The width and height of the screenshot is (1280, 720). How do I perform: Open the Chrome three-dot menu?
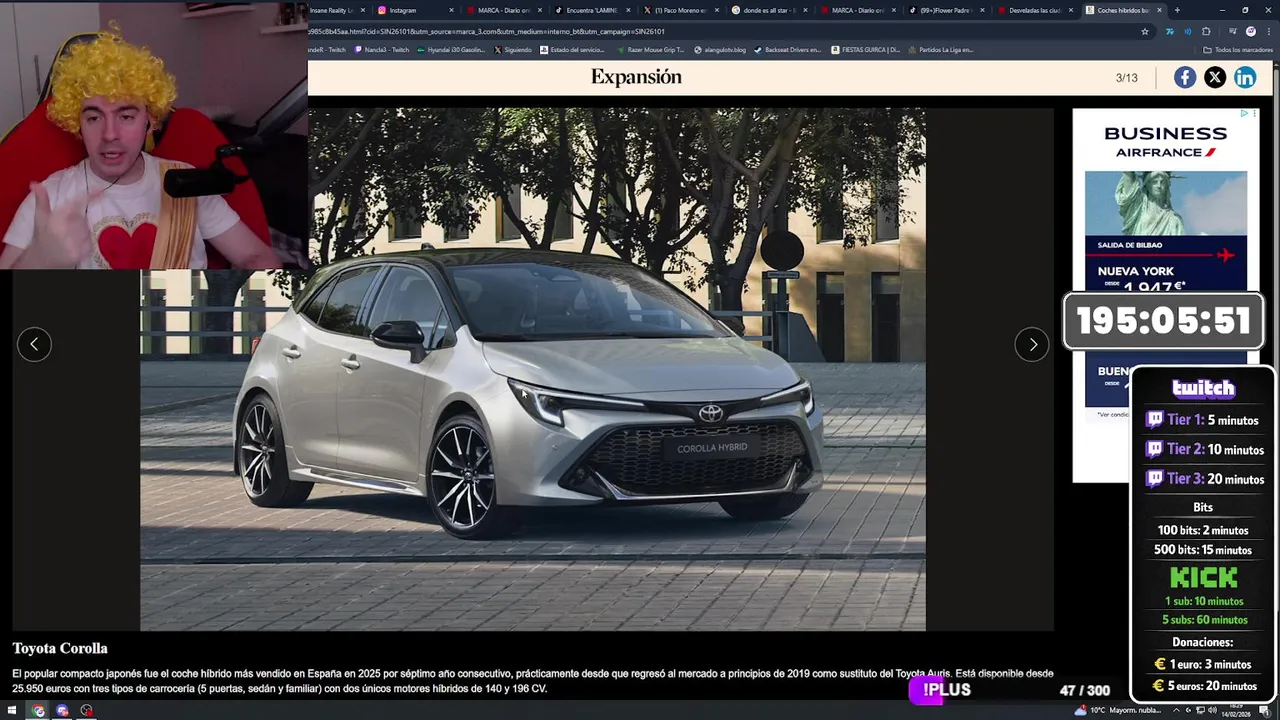pyautogui.click(x=1267, y=31)
